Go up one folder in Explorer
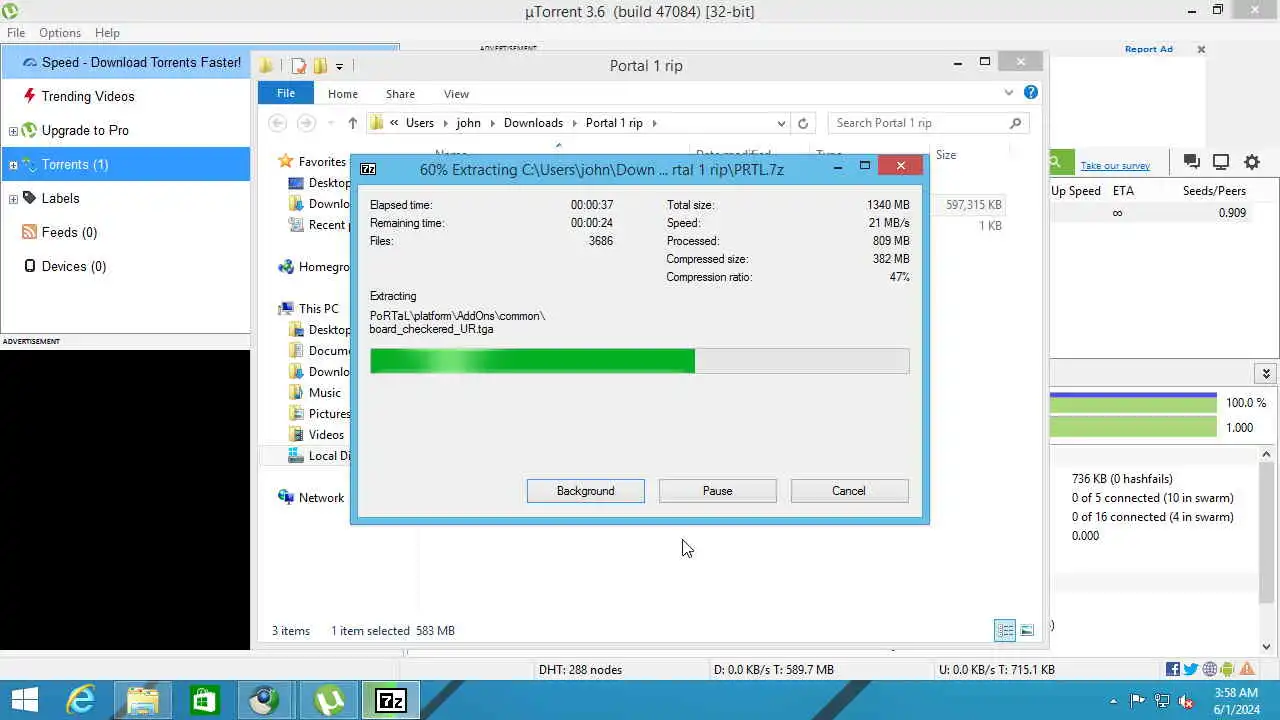This screenshot has height=720, width=1280. [x=352, y=123]
